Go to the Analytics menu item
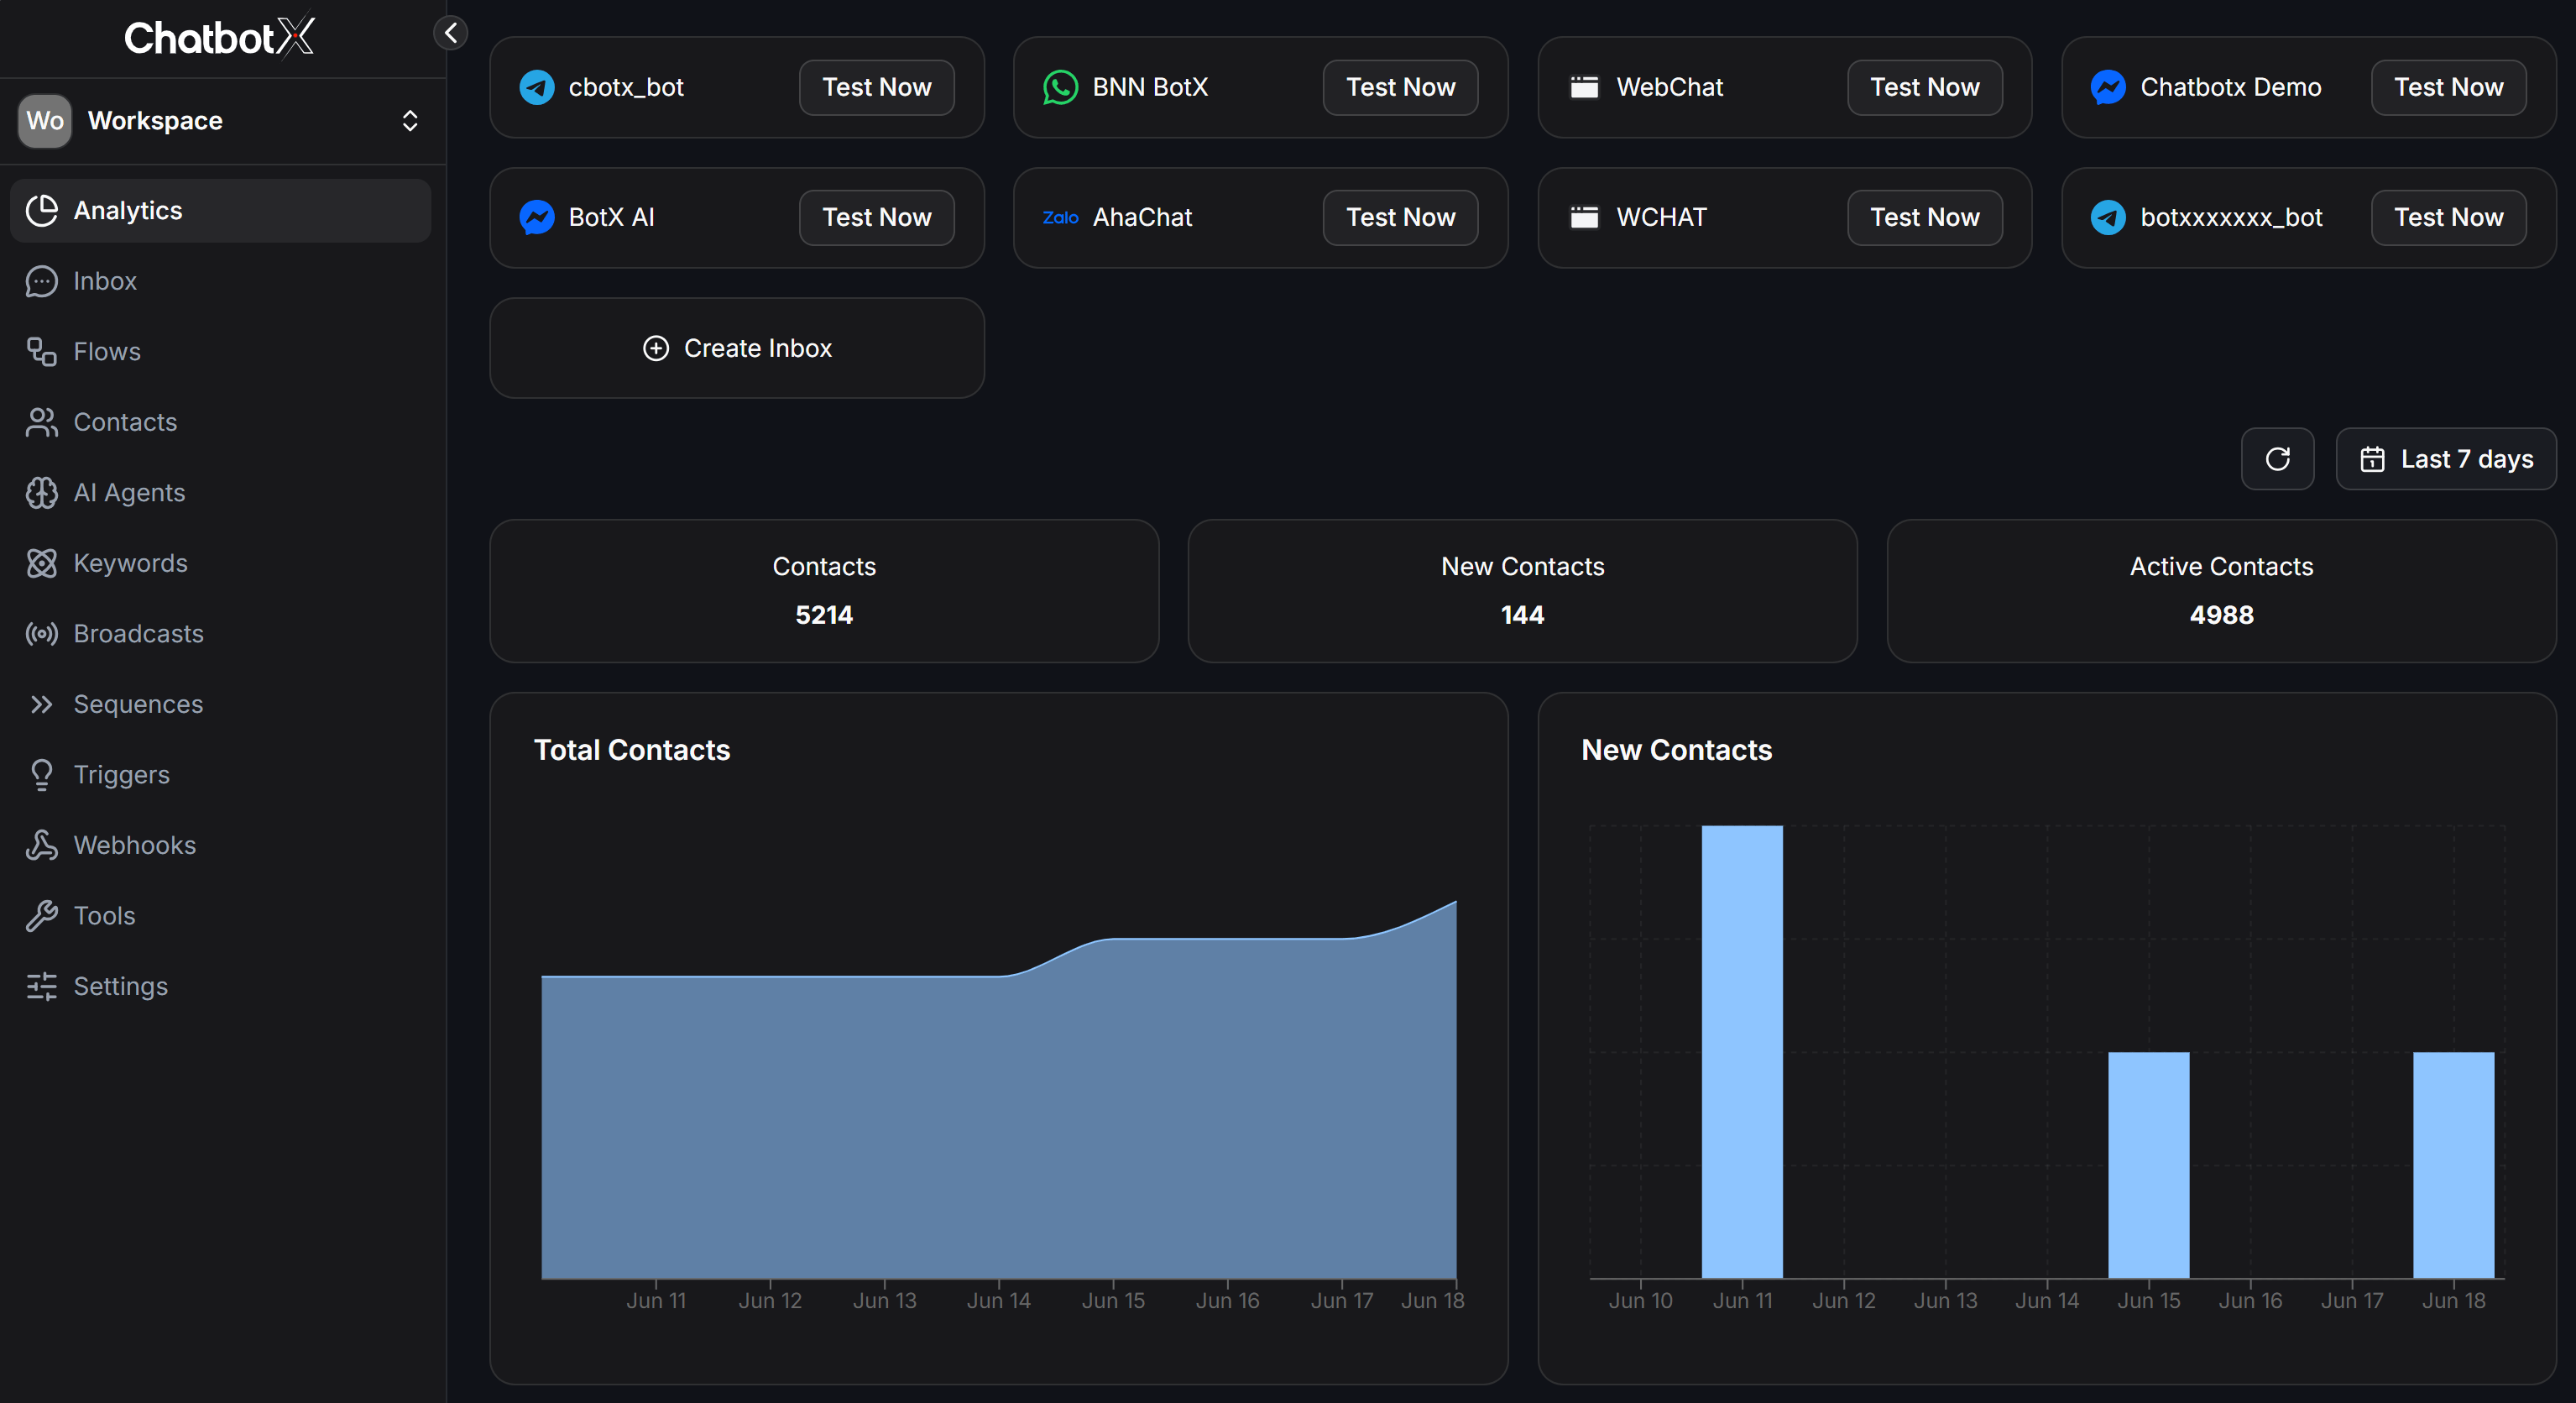2576x1403 pixels. 221,210
